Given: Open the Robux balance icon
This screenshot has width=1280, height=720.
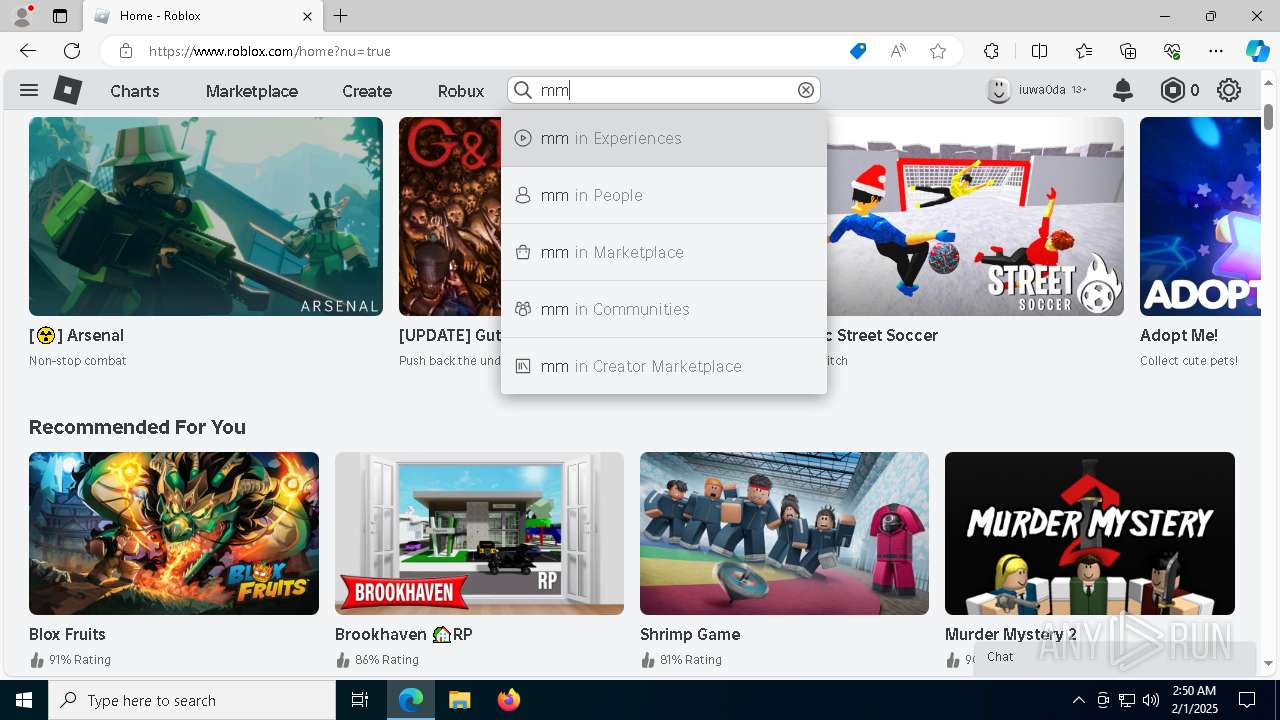Looking at the screenshot, I should point(1172,90).
